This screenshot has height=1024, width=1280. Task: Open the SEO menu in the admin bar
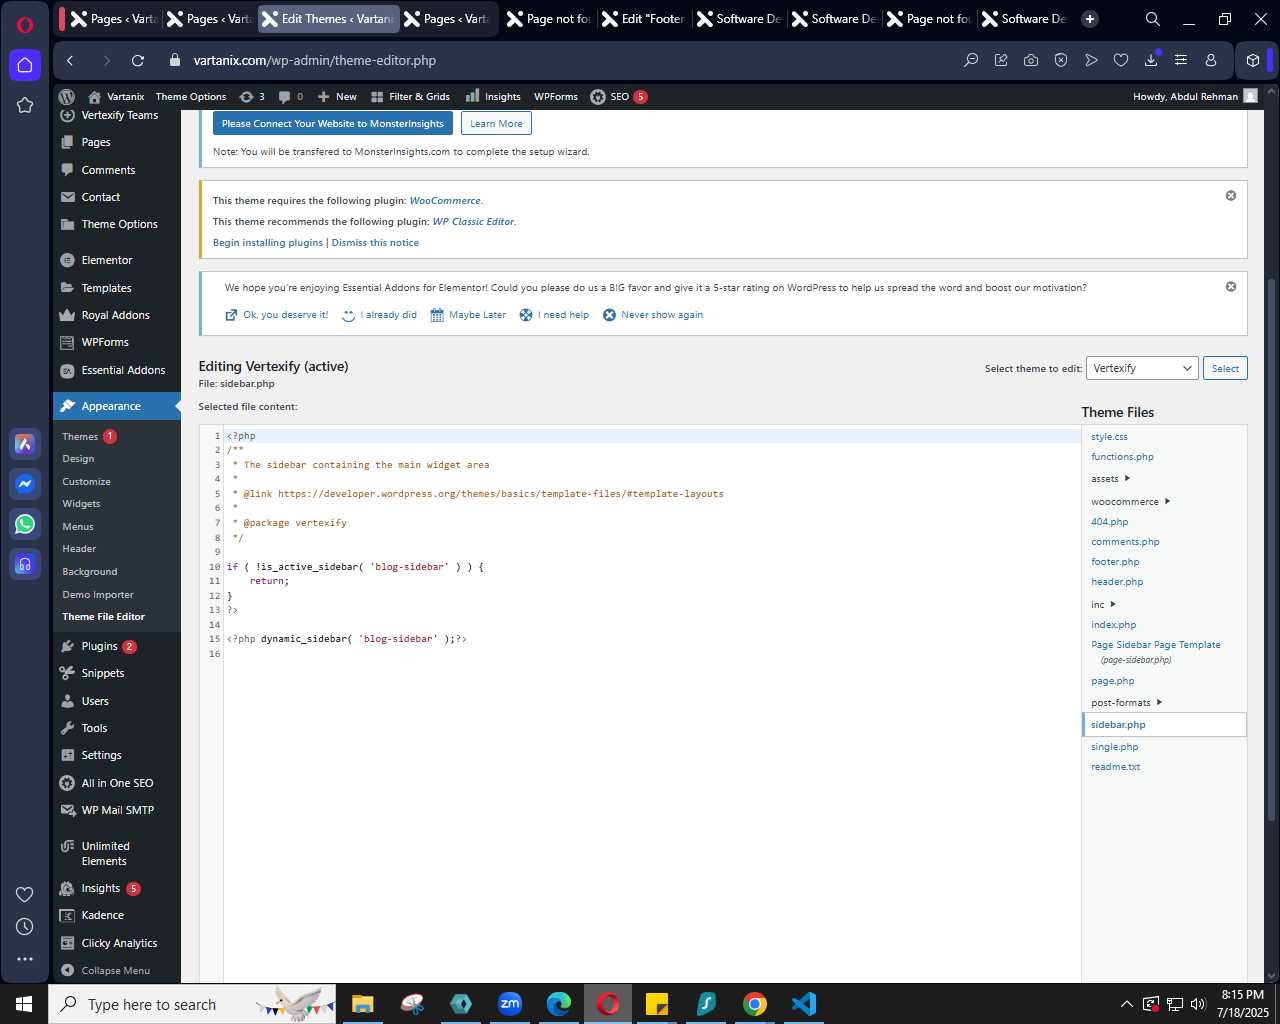(619, 97)
